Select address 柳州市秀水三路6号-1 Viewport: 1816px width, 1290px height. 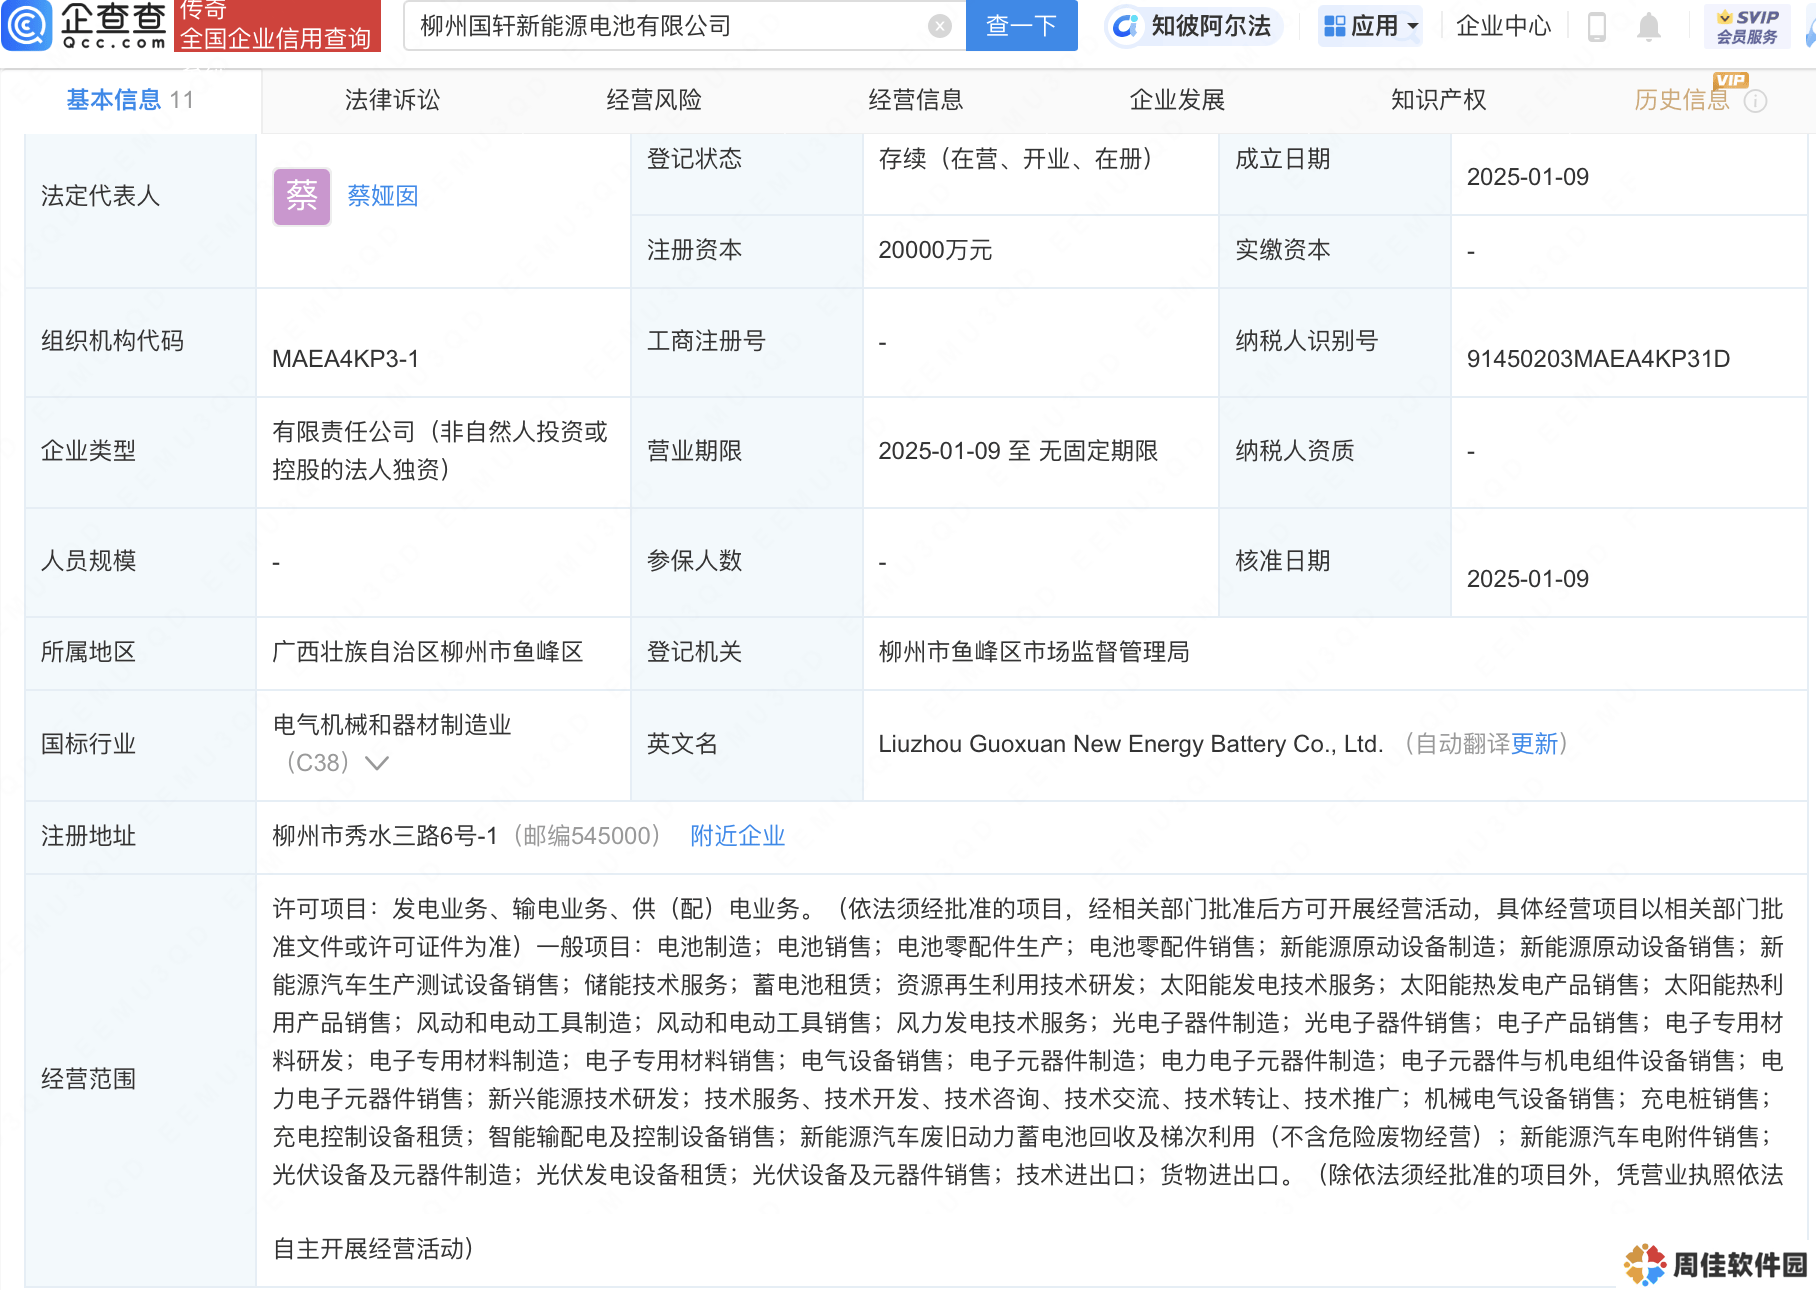pyautogui.click(x=385, y=836)
